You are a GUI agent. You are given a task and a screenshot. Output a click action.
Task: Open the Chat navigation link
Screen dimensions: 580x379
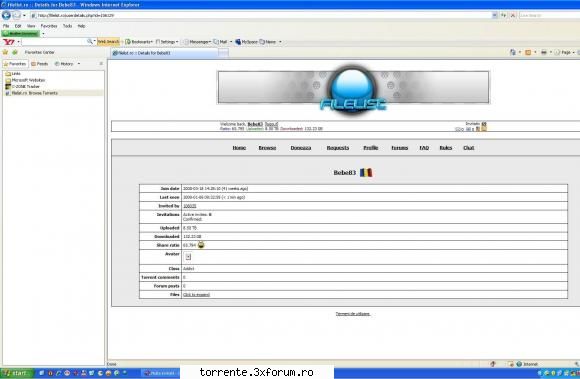[x=469, y=148]
